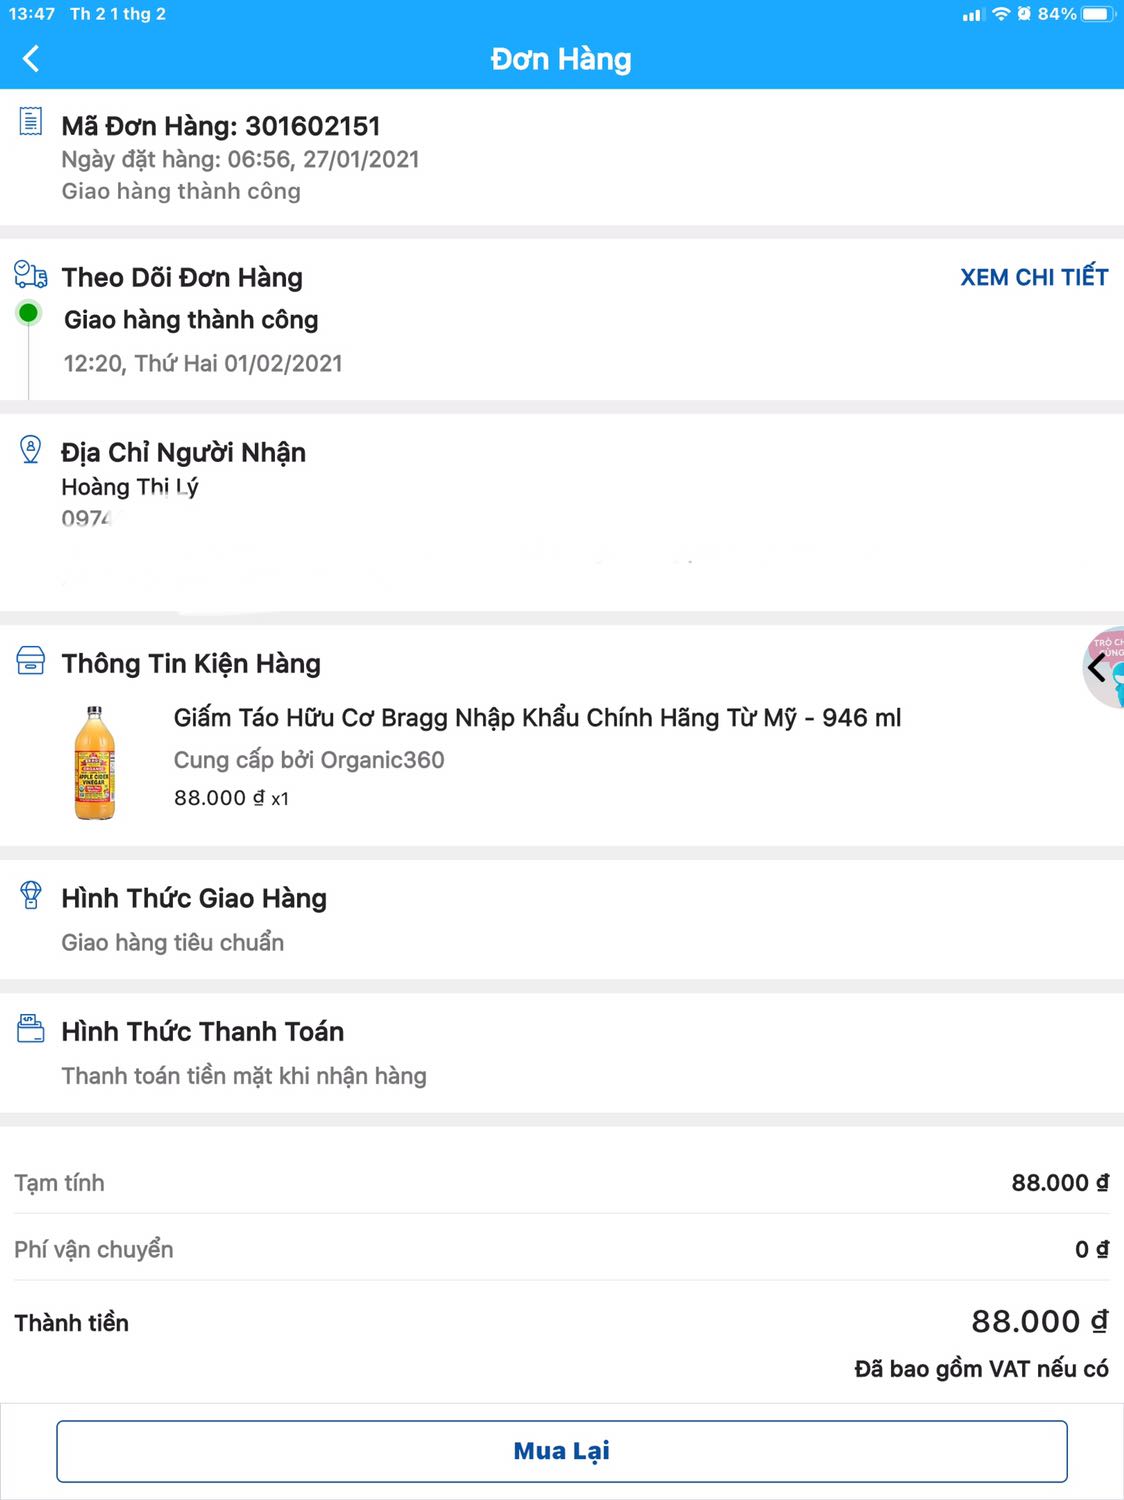
Task: Select the package icon beside Thông Tin Kiện Hàng
Action: click(31, 660)
